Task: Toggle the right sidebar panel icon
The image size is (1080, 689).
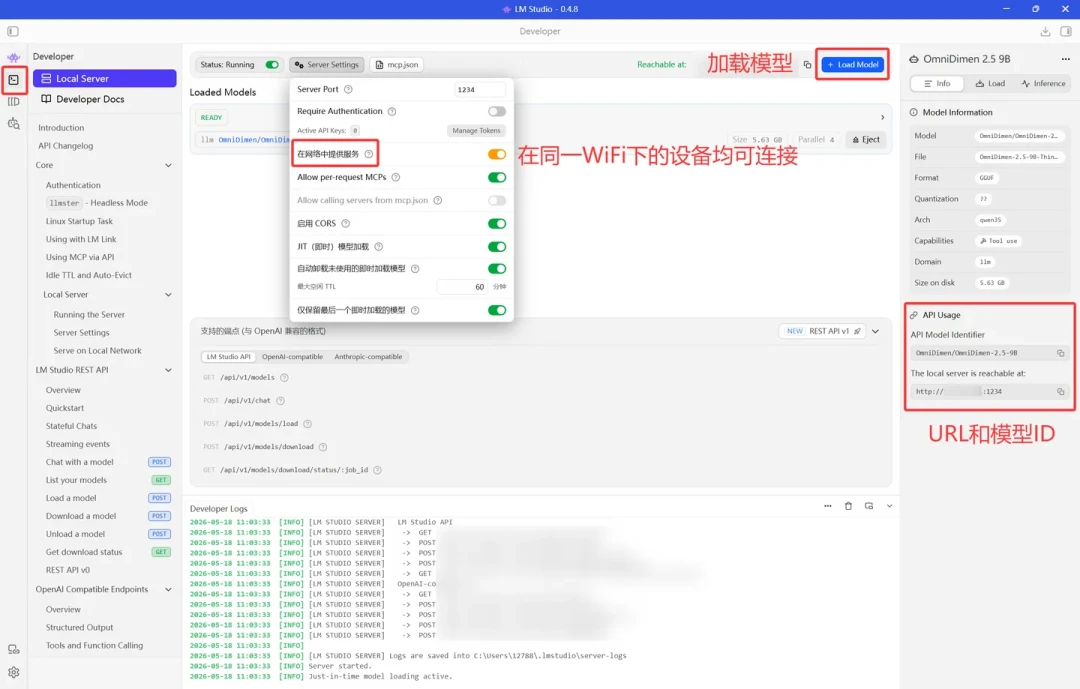Action: (x=1066, y=31)
